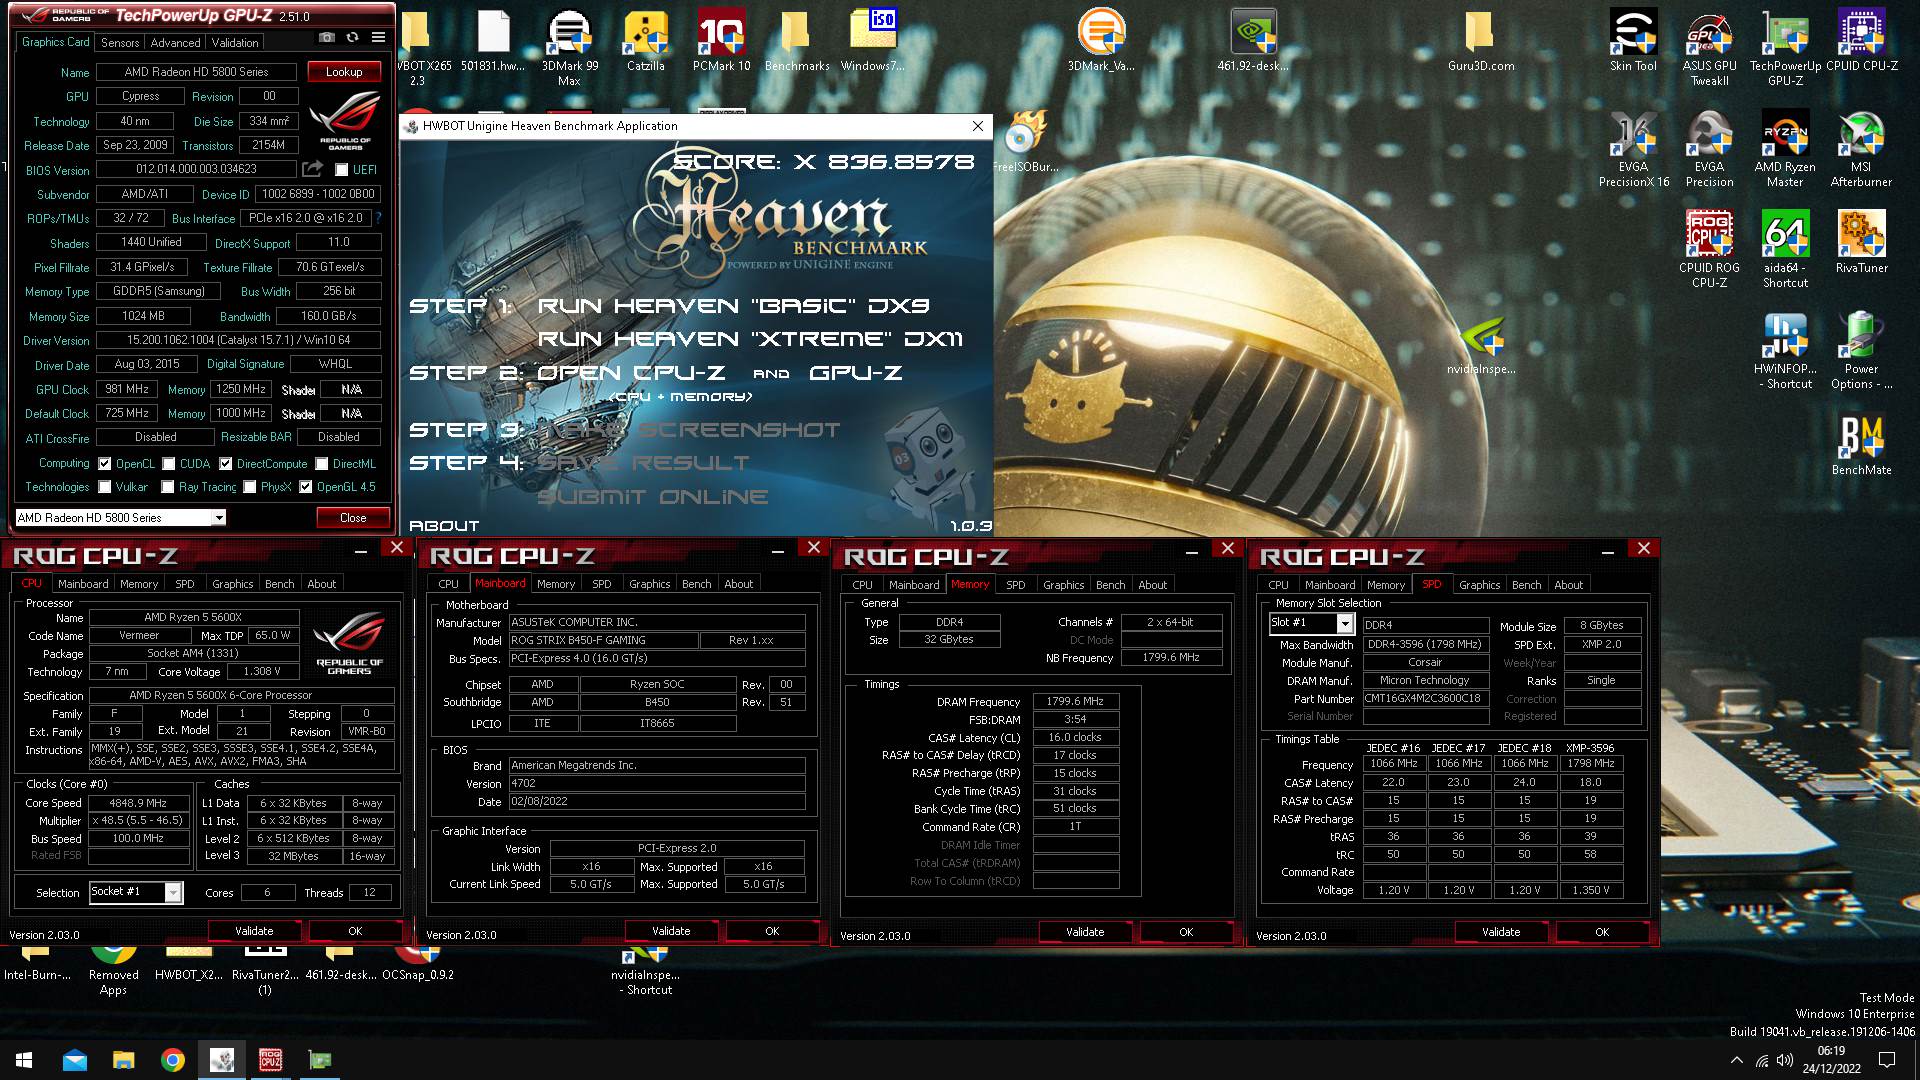1920x1080 pixels.
Task: Open File Explorer from the taskbar
Action: [x=123, y=1060]
